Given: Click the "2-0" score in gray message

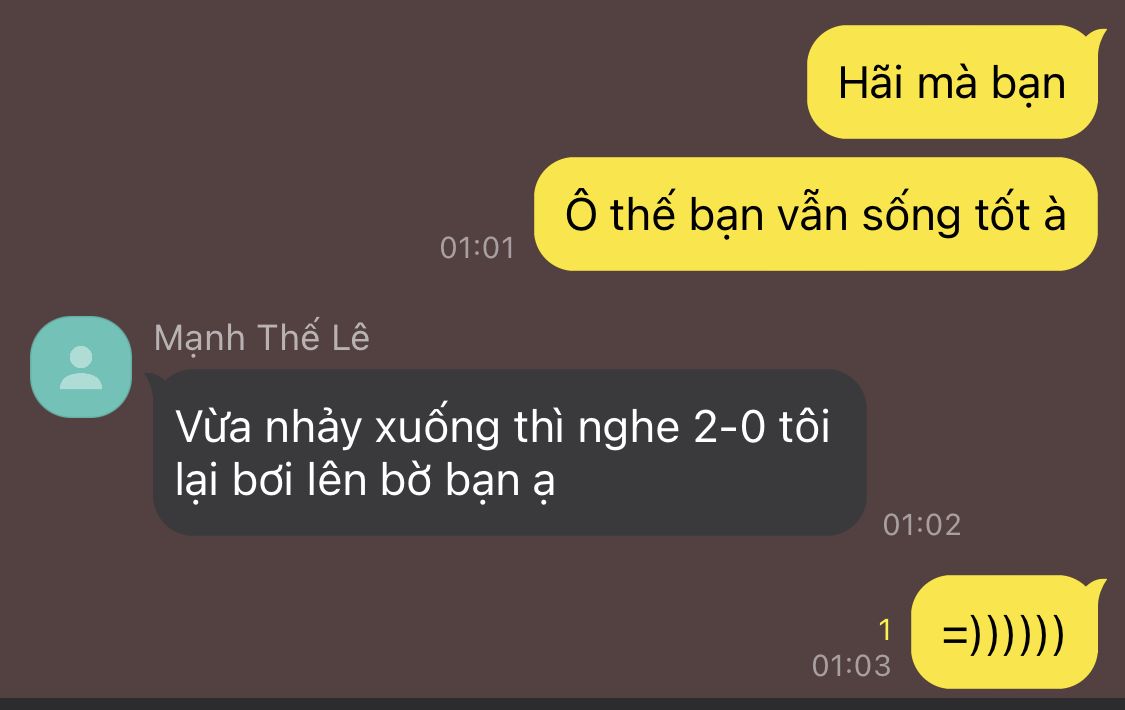Looking at the screenshot, I should click(x=730, y=427).
